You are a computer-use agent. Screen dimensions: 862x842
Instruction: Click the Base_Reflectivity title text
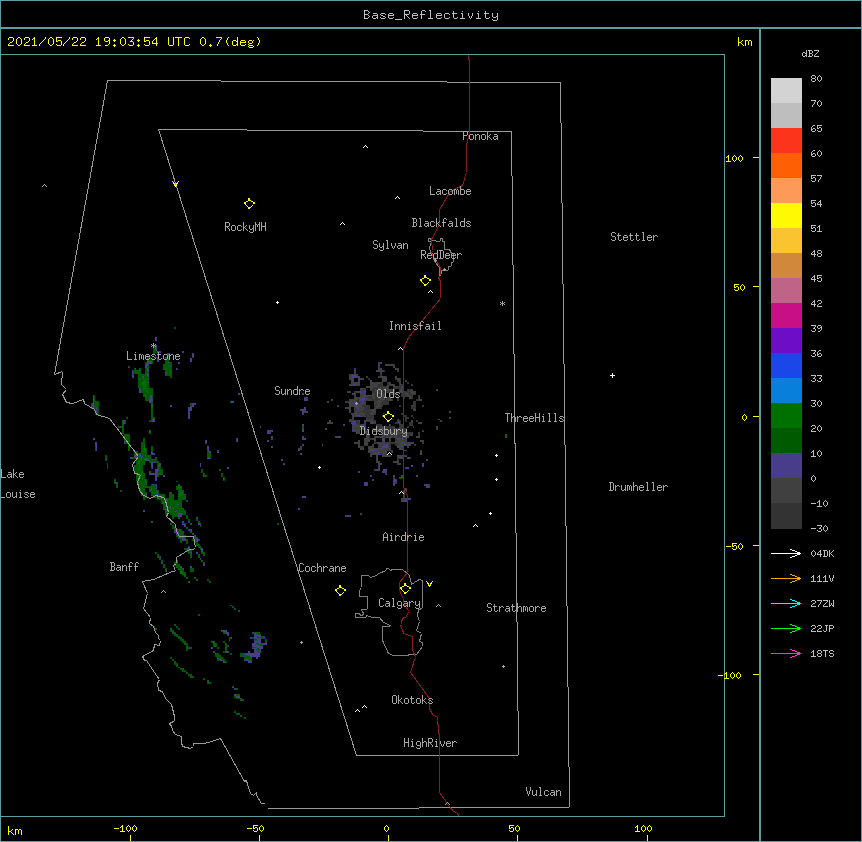tap(431, 15)
